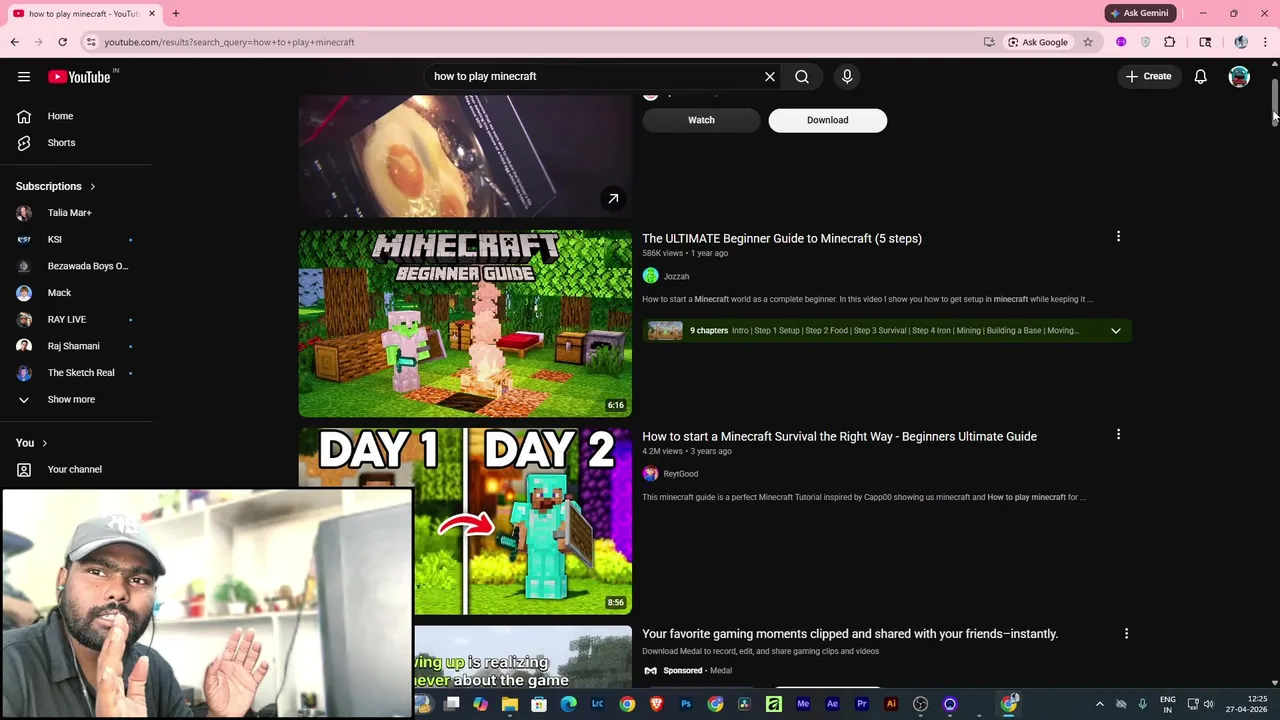Open the YouTube account avatar menu

coord(1239,76)
